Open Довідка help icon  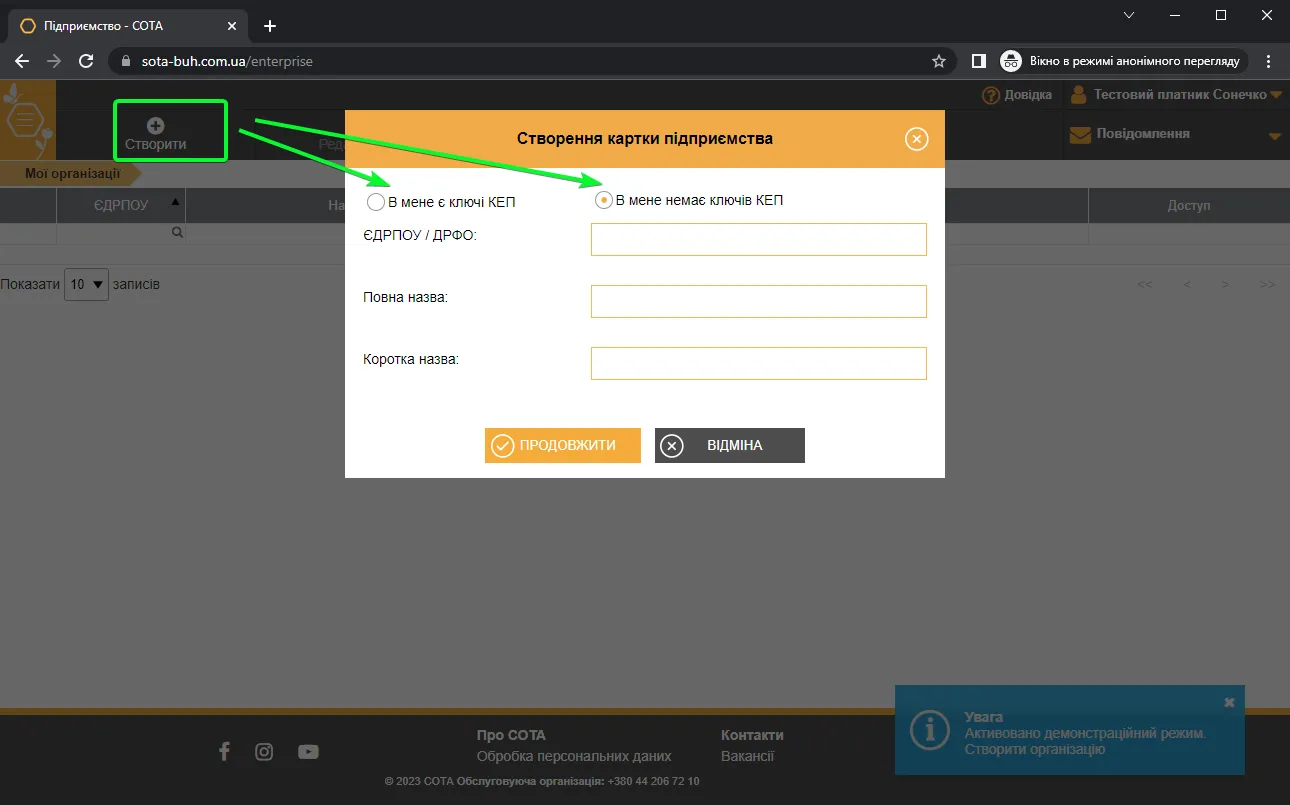tap(991, 95)
